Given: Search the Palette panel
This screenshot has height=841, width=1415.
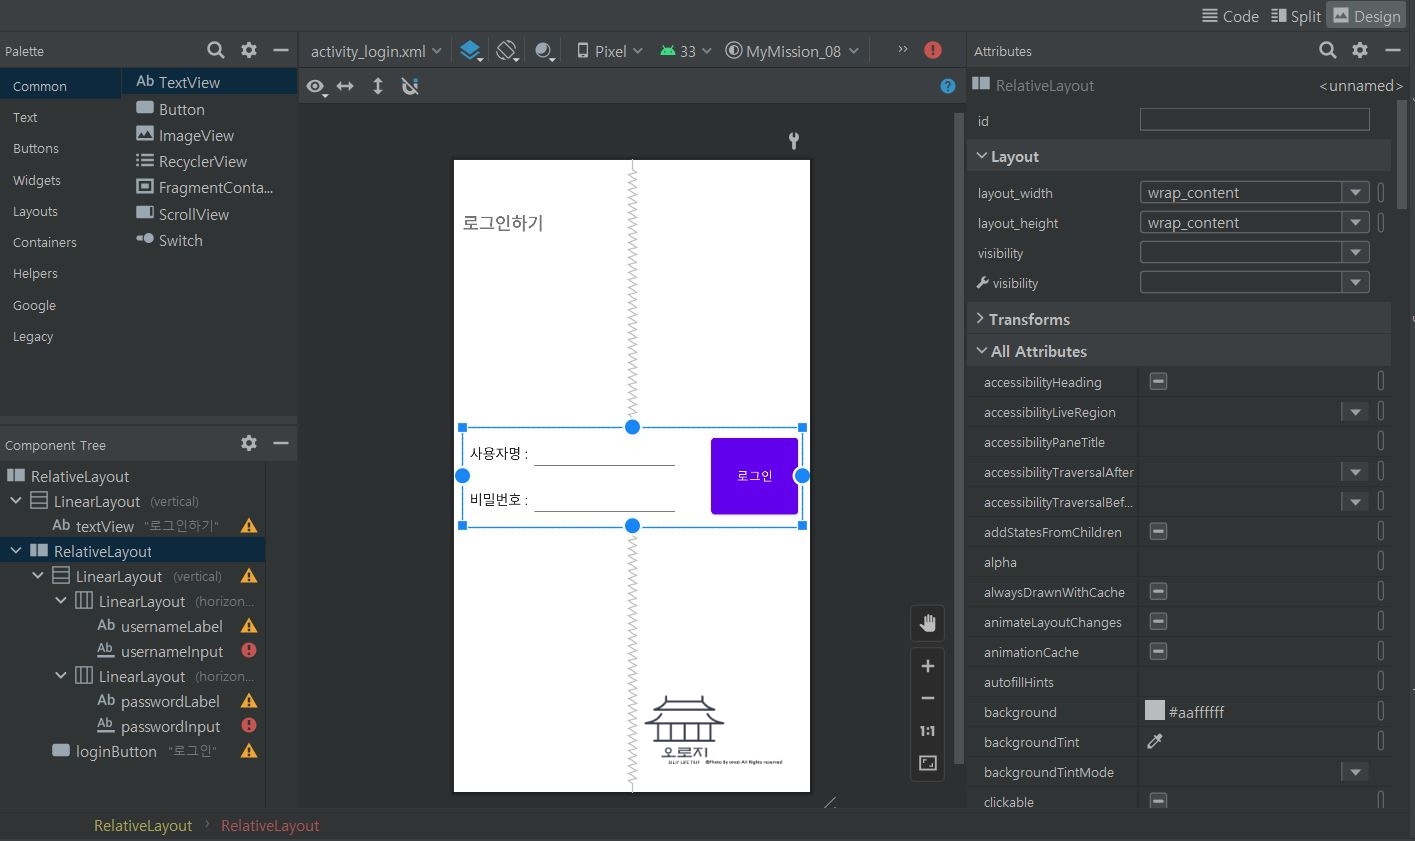Looking at the screenshot, I should coord(216,50).
